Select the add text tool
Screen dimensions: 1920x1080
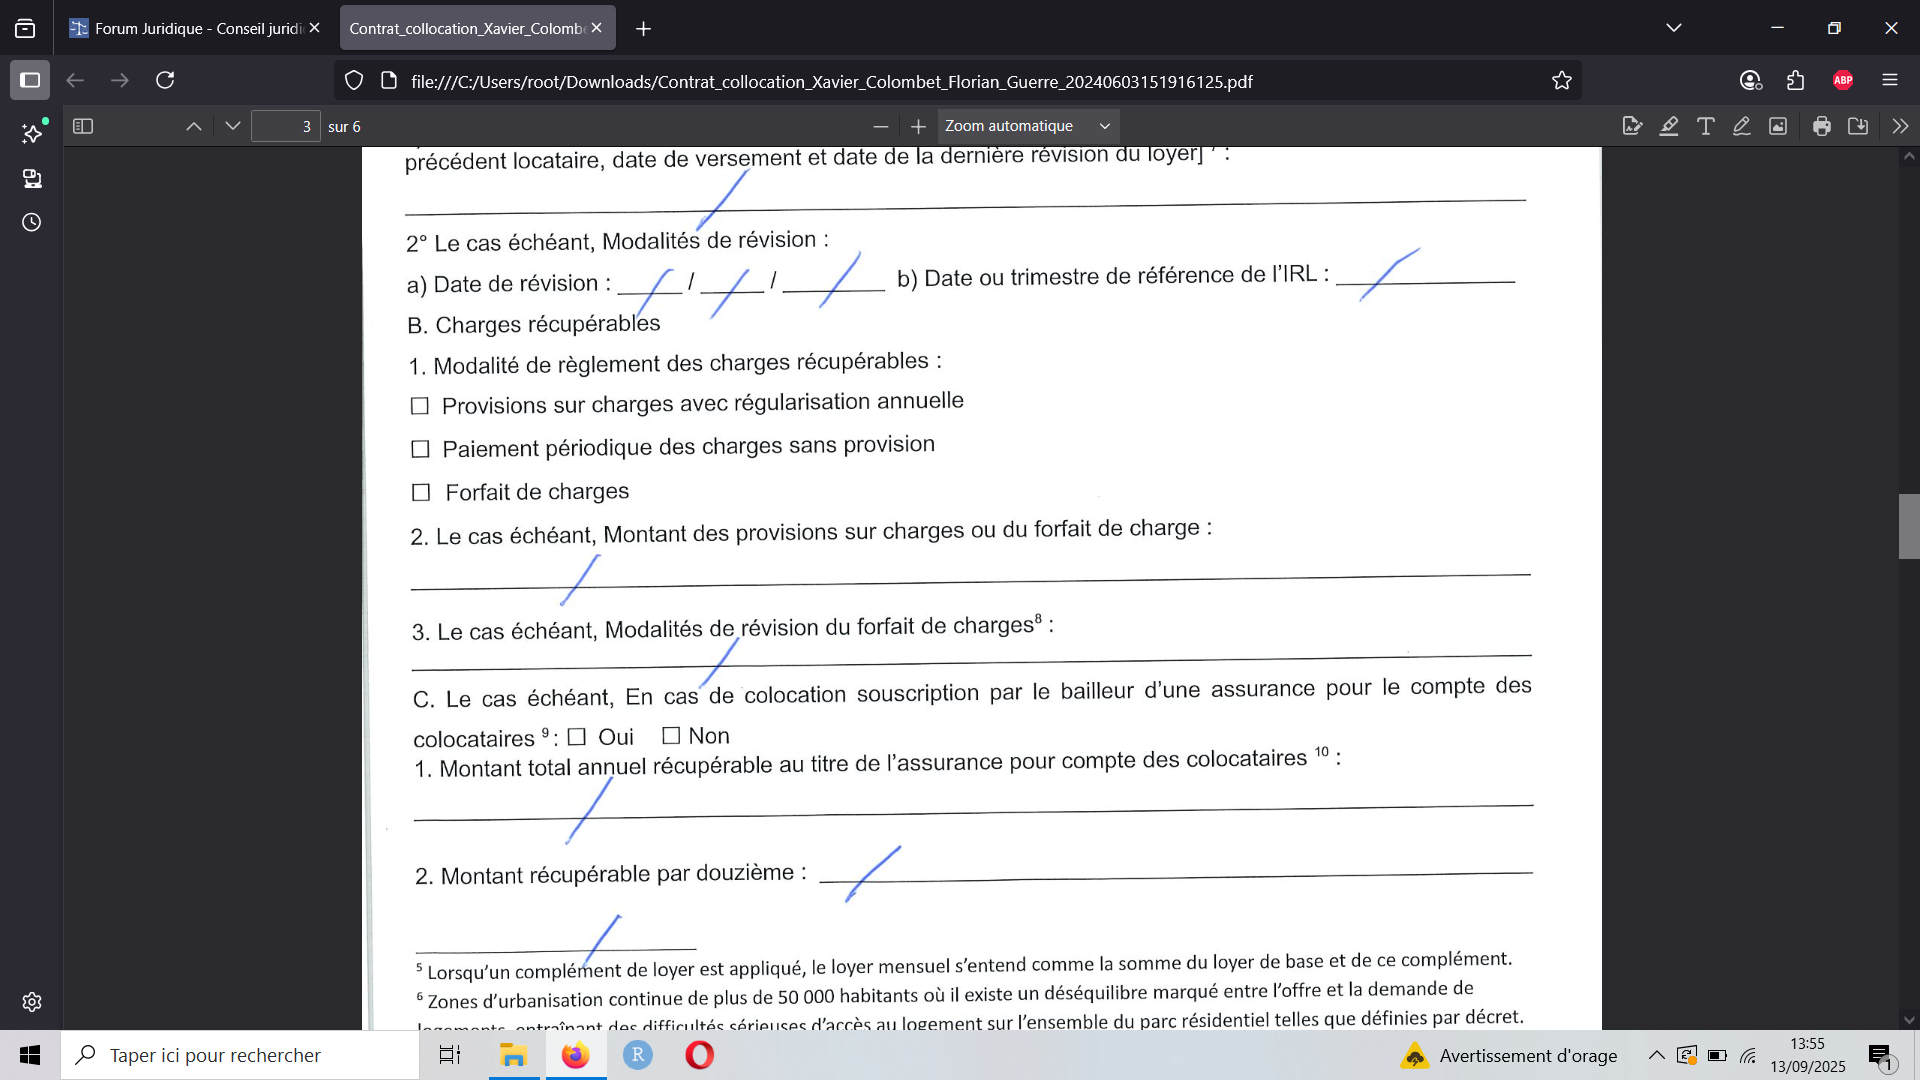(x=1706, y=126)
